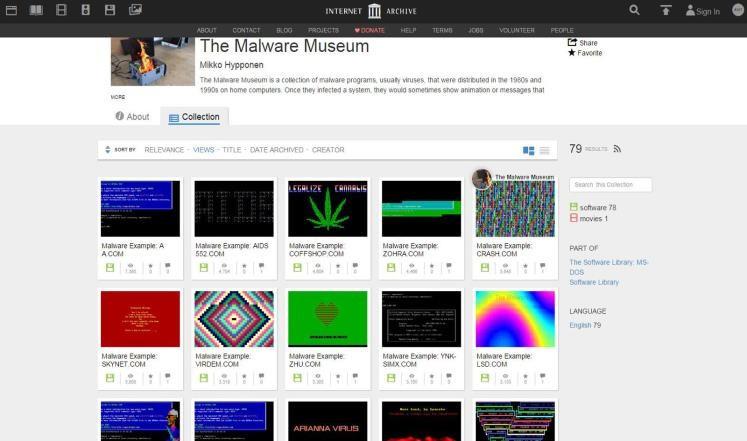Click the Search this Collection field
The width and height of the screenshot is (747, 441).
[611, 185]
